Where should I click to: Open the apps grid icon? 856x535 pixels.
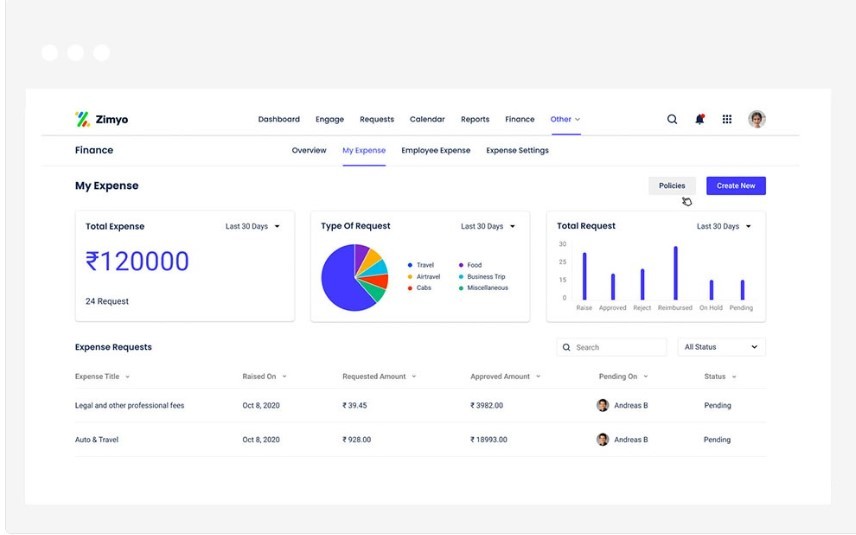click(x=727, y=119)
